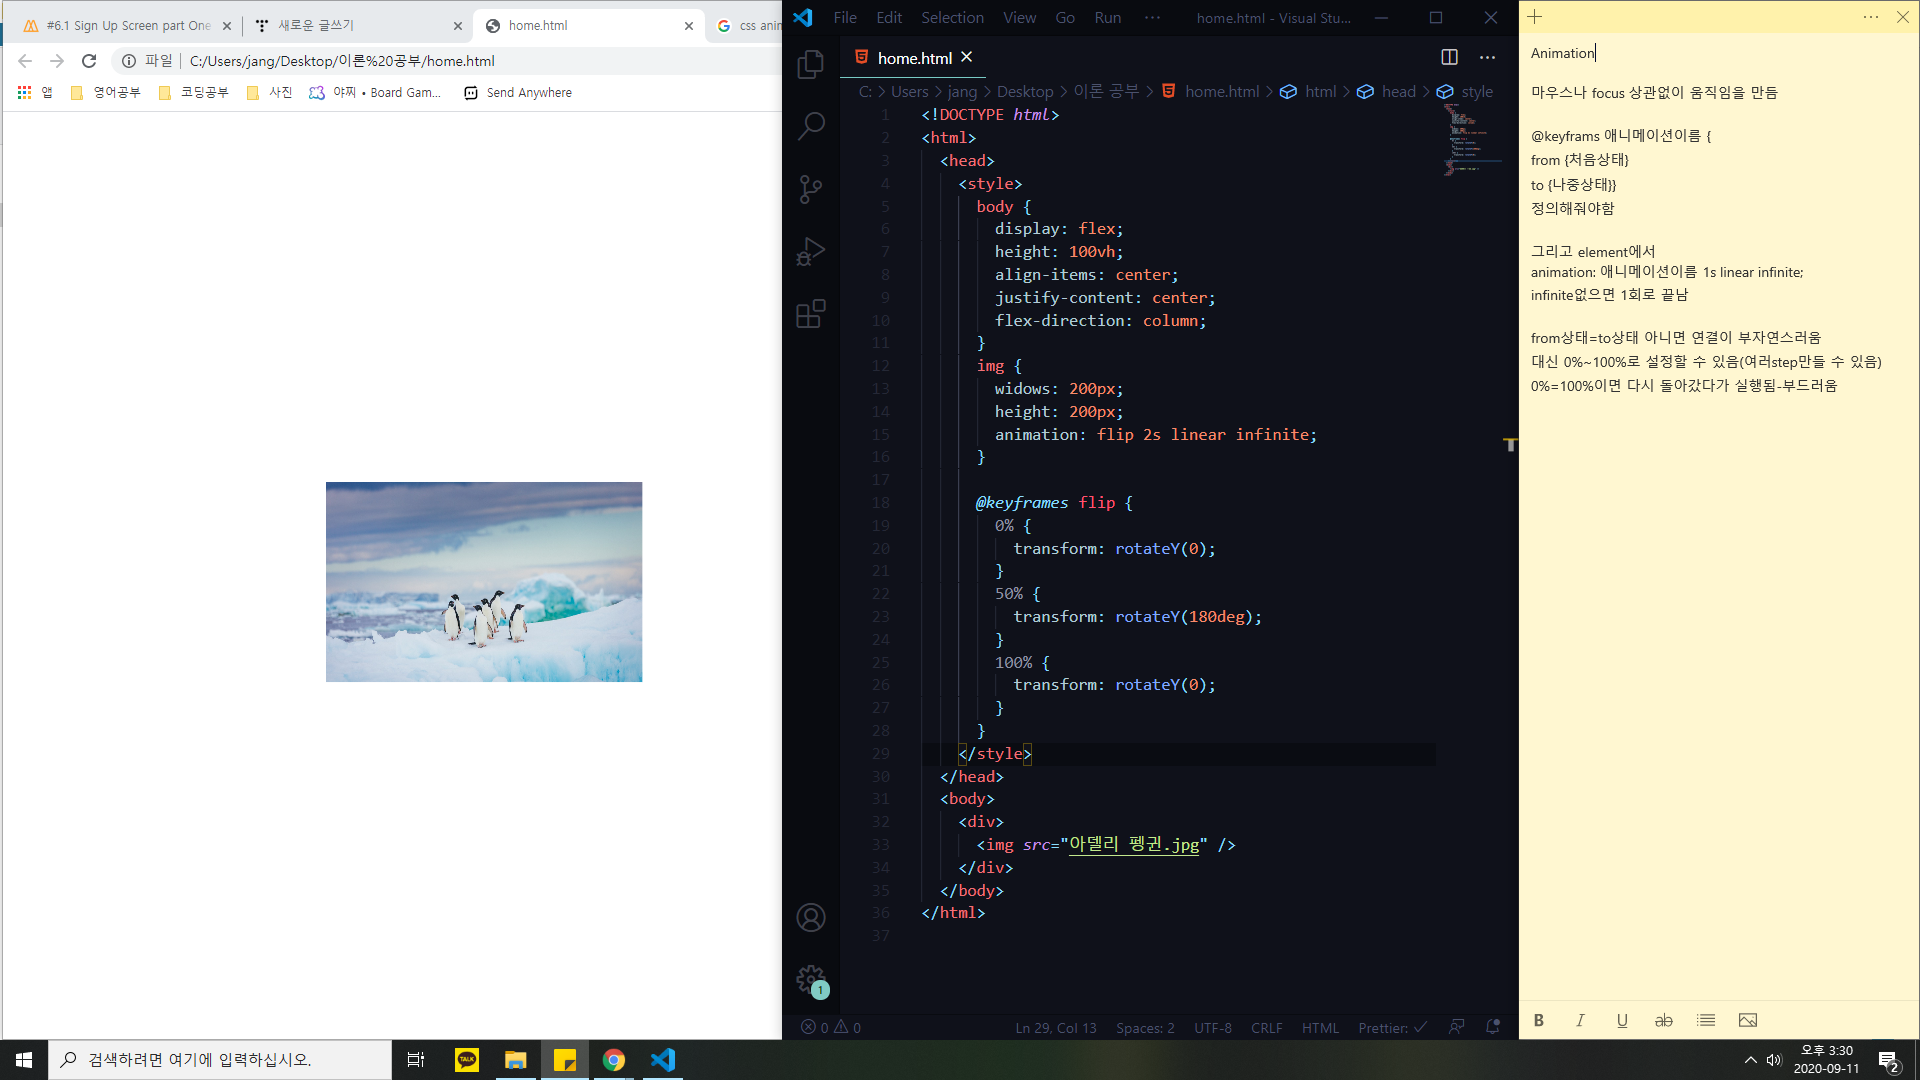Toggle italic formatting in Sticky Notes

pos(1580,1020)
